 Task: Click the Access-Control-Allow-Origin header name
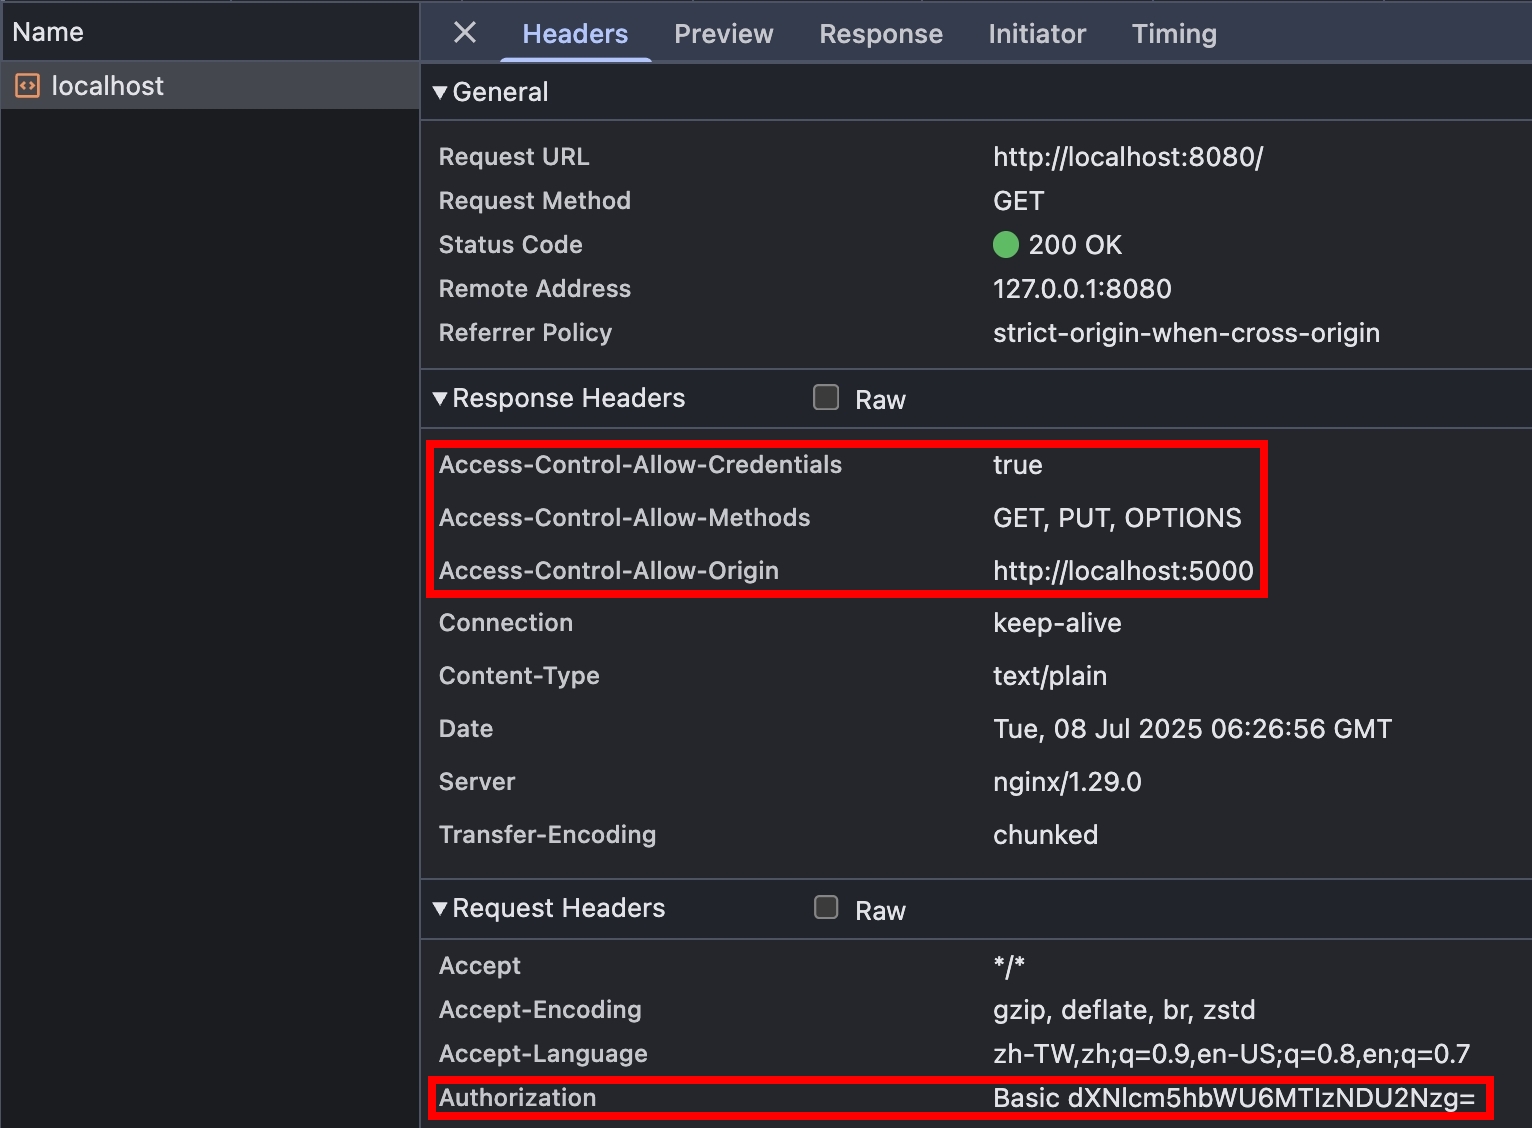(x=608, y=571)
